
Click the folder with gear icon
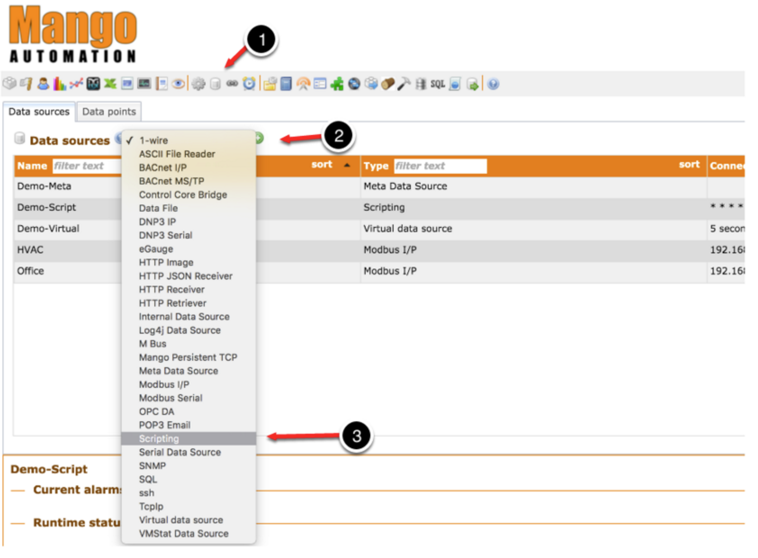point(270,84)
